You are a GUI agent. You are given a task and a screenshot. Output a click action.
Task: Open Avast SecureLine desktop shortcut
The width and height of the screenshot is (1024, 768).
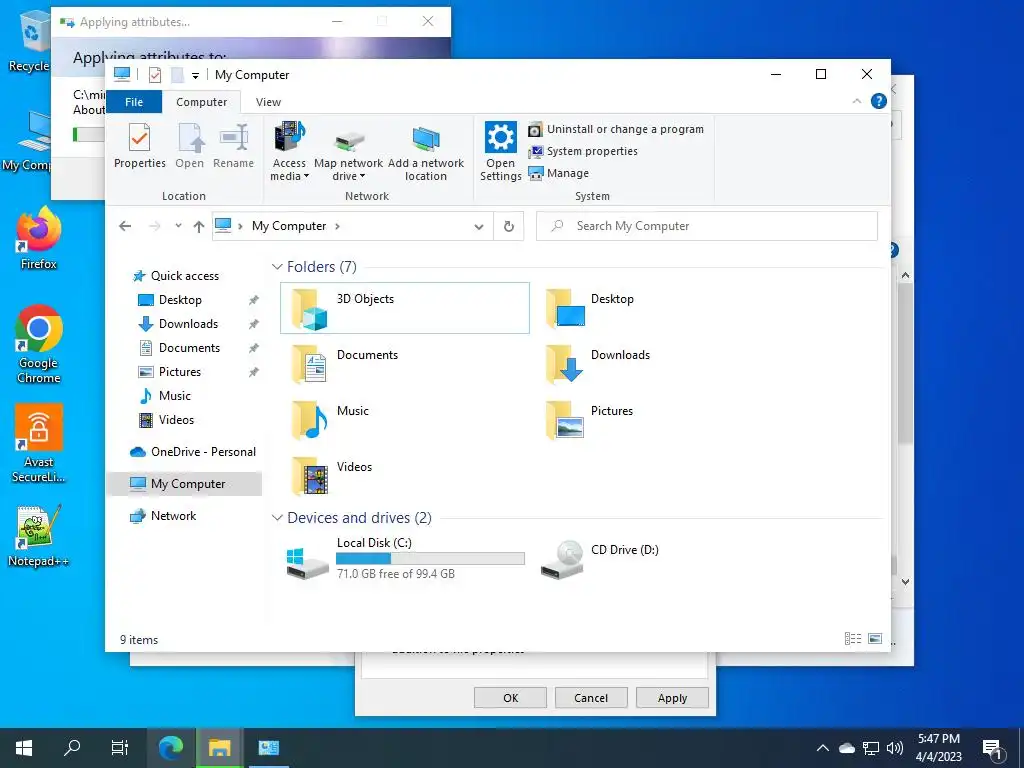[x=39, y=443]
